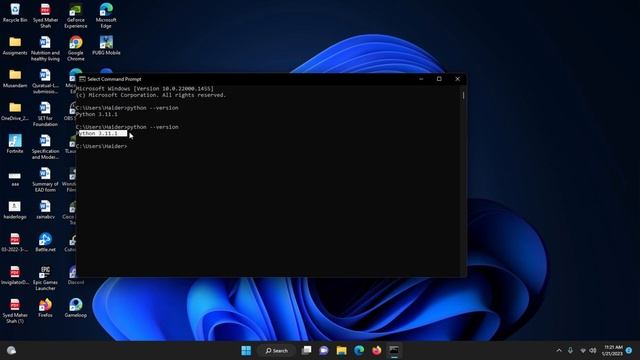Launch Epic Games Launcher shortcut
640x360 pixels.
[x=45, y=278]
